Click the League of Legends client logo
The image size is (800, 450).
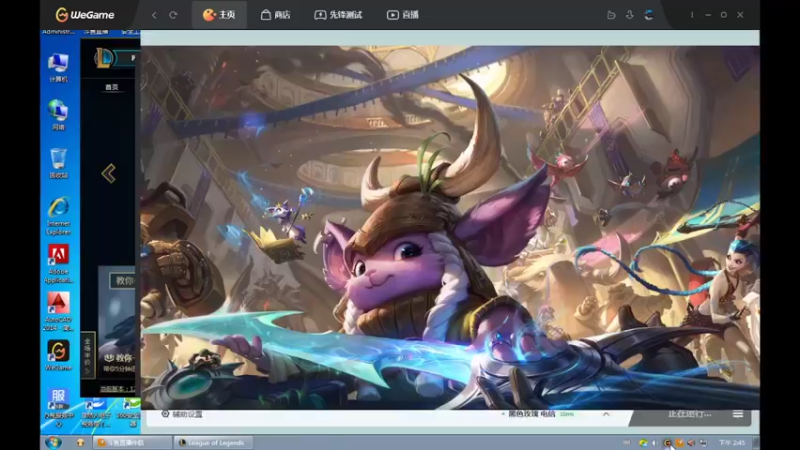point(104,58)
